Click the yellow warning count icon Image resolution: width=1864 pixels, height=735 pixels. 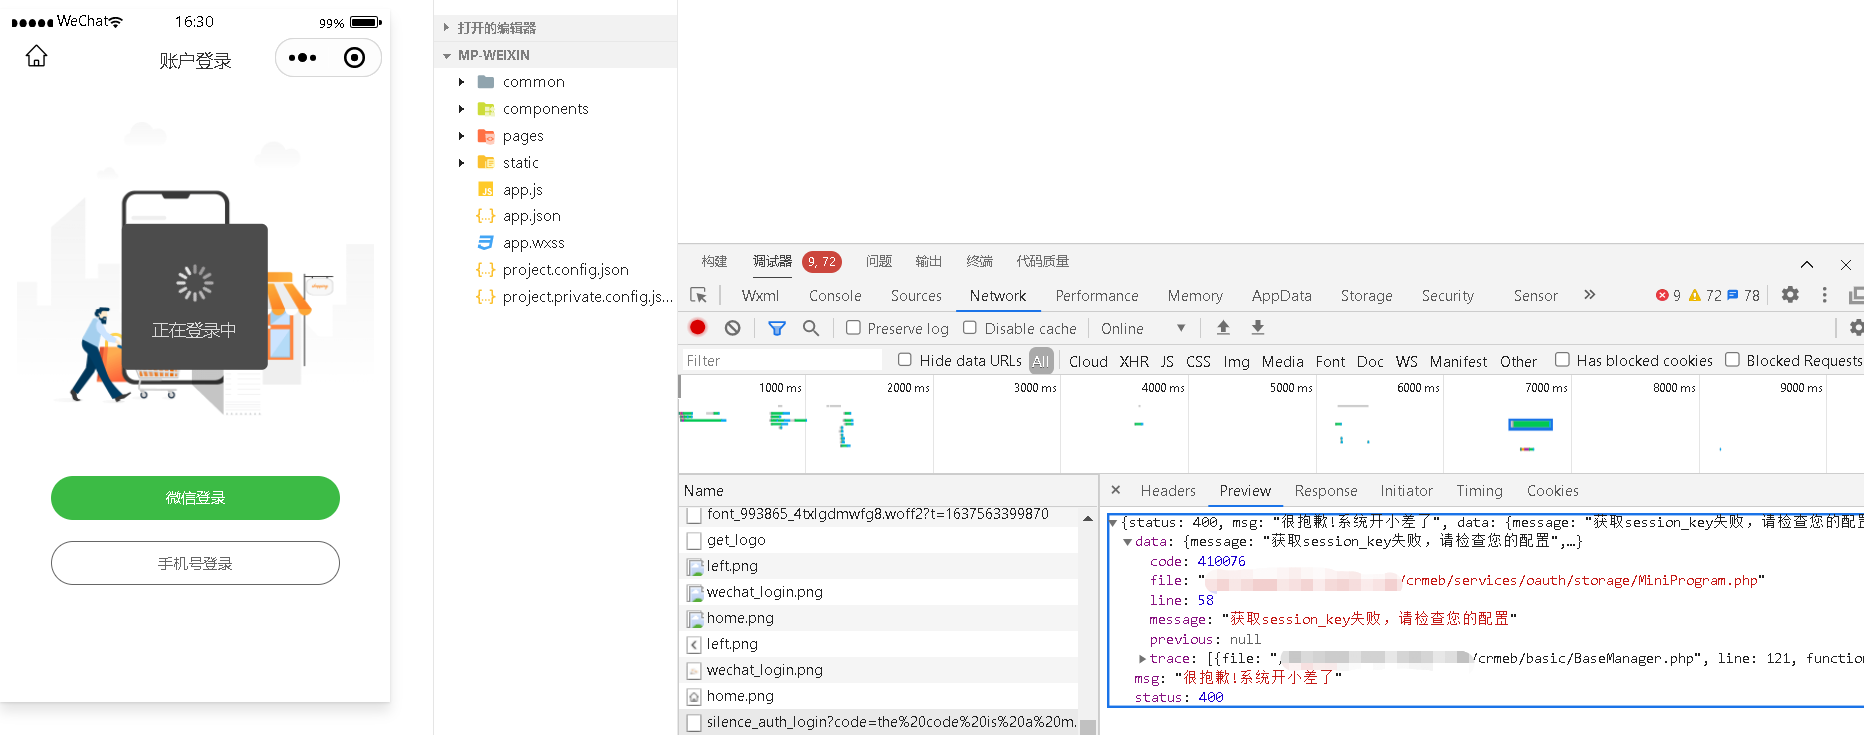1705,296
